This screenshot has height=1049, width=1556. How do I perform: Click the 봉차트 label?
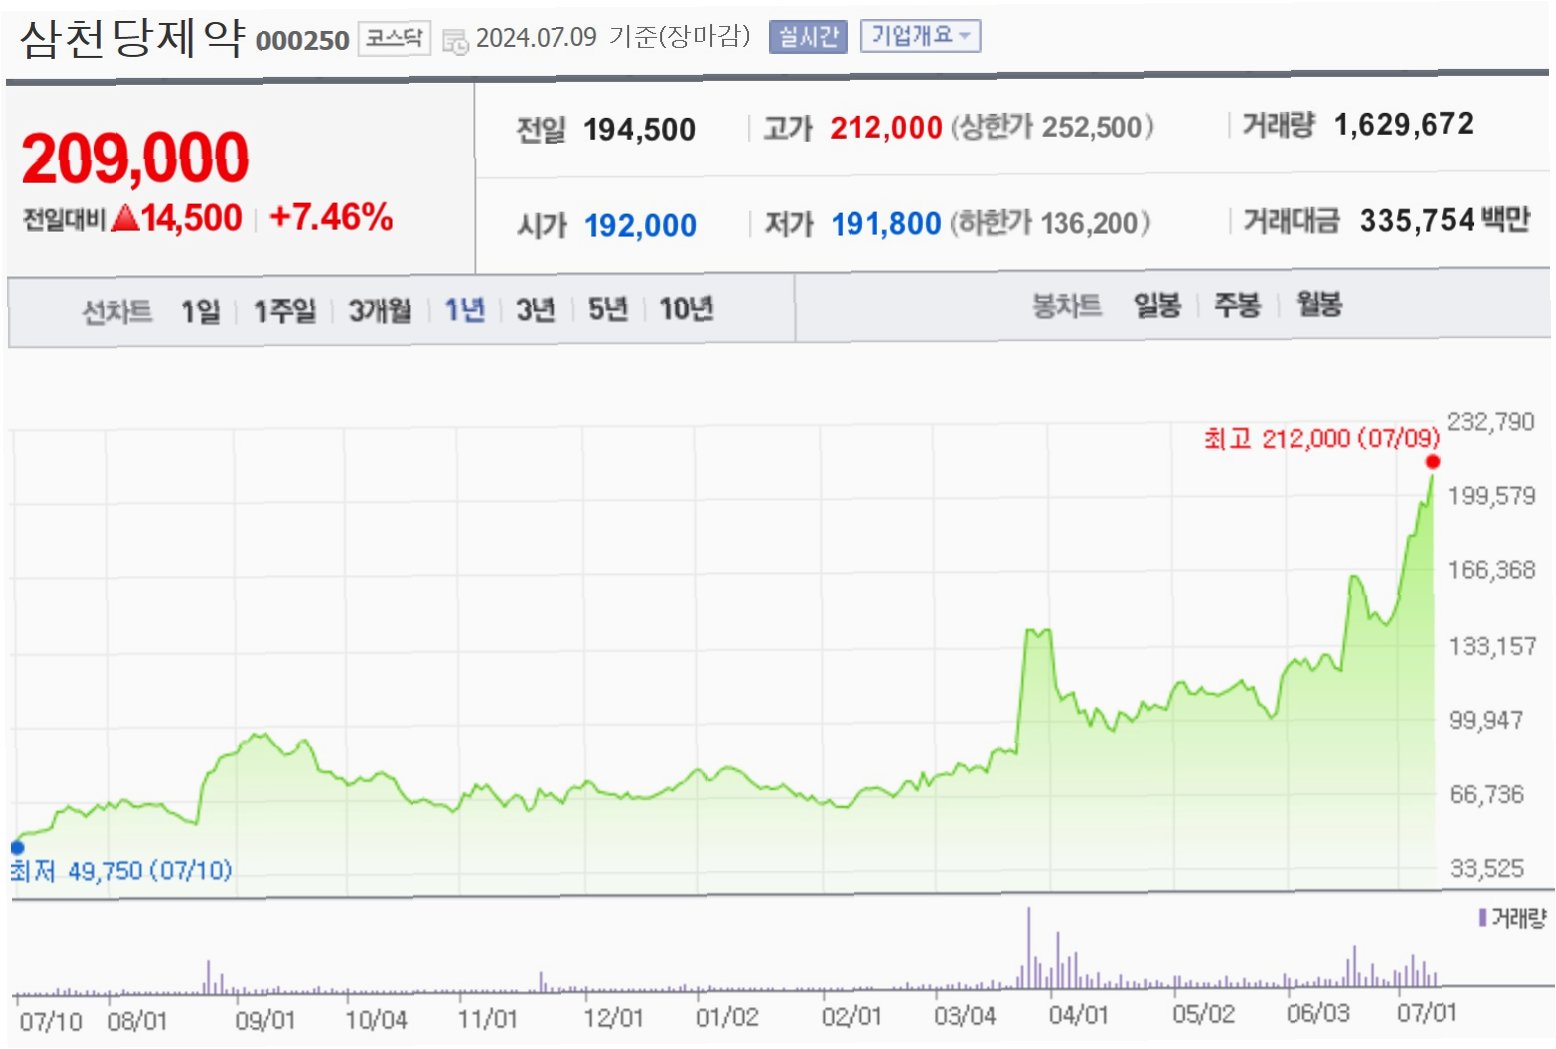coord(1066,306)
